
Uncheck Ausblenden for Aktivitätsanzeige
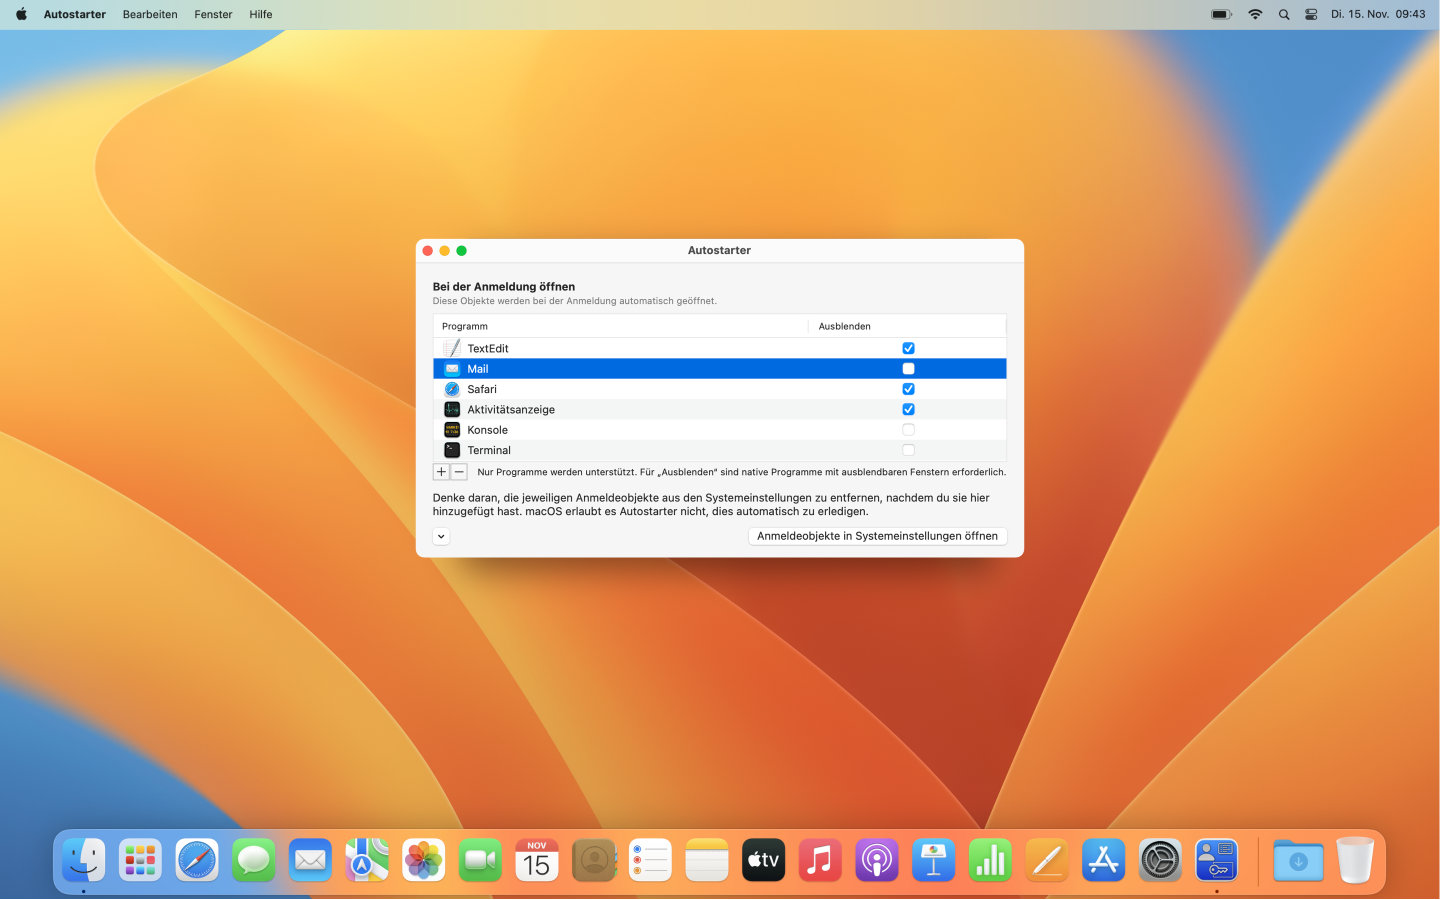point(908,409)
